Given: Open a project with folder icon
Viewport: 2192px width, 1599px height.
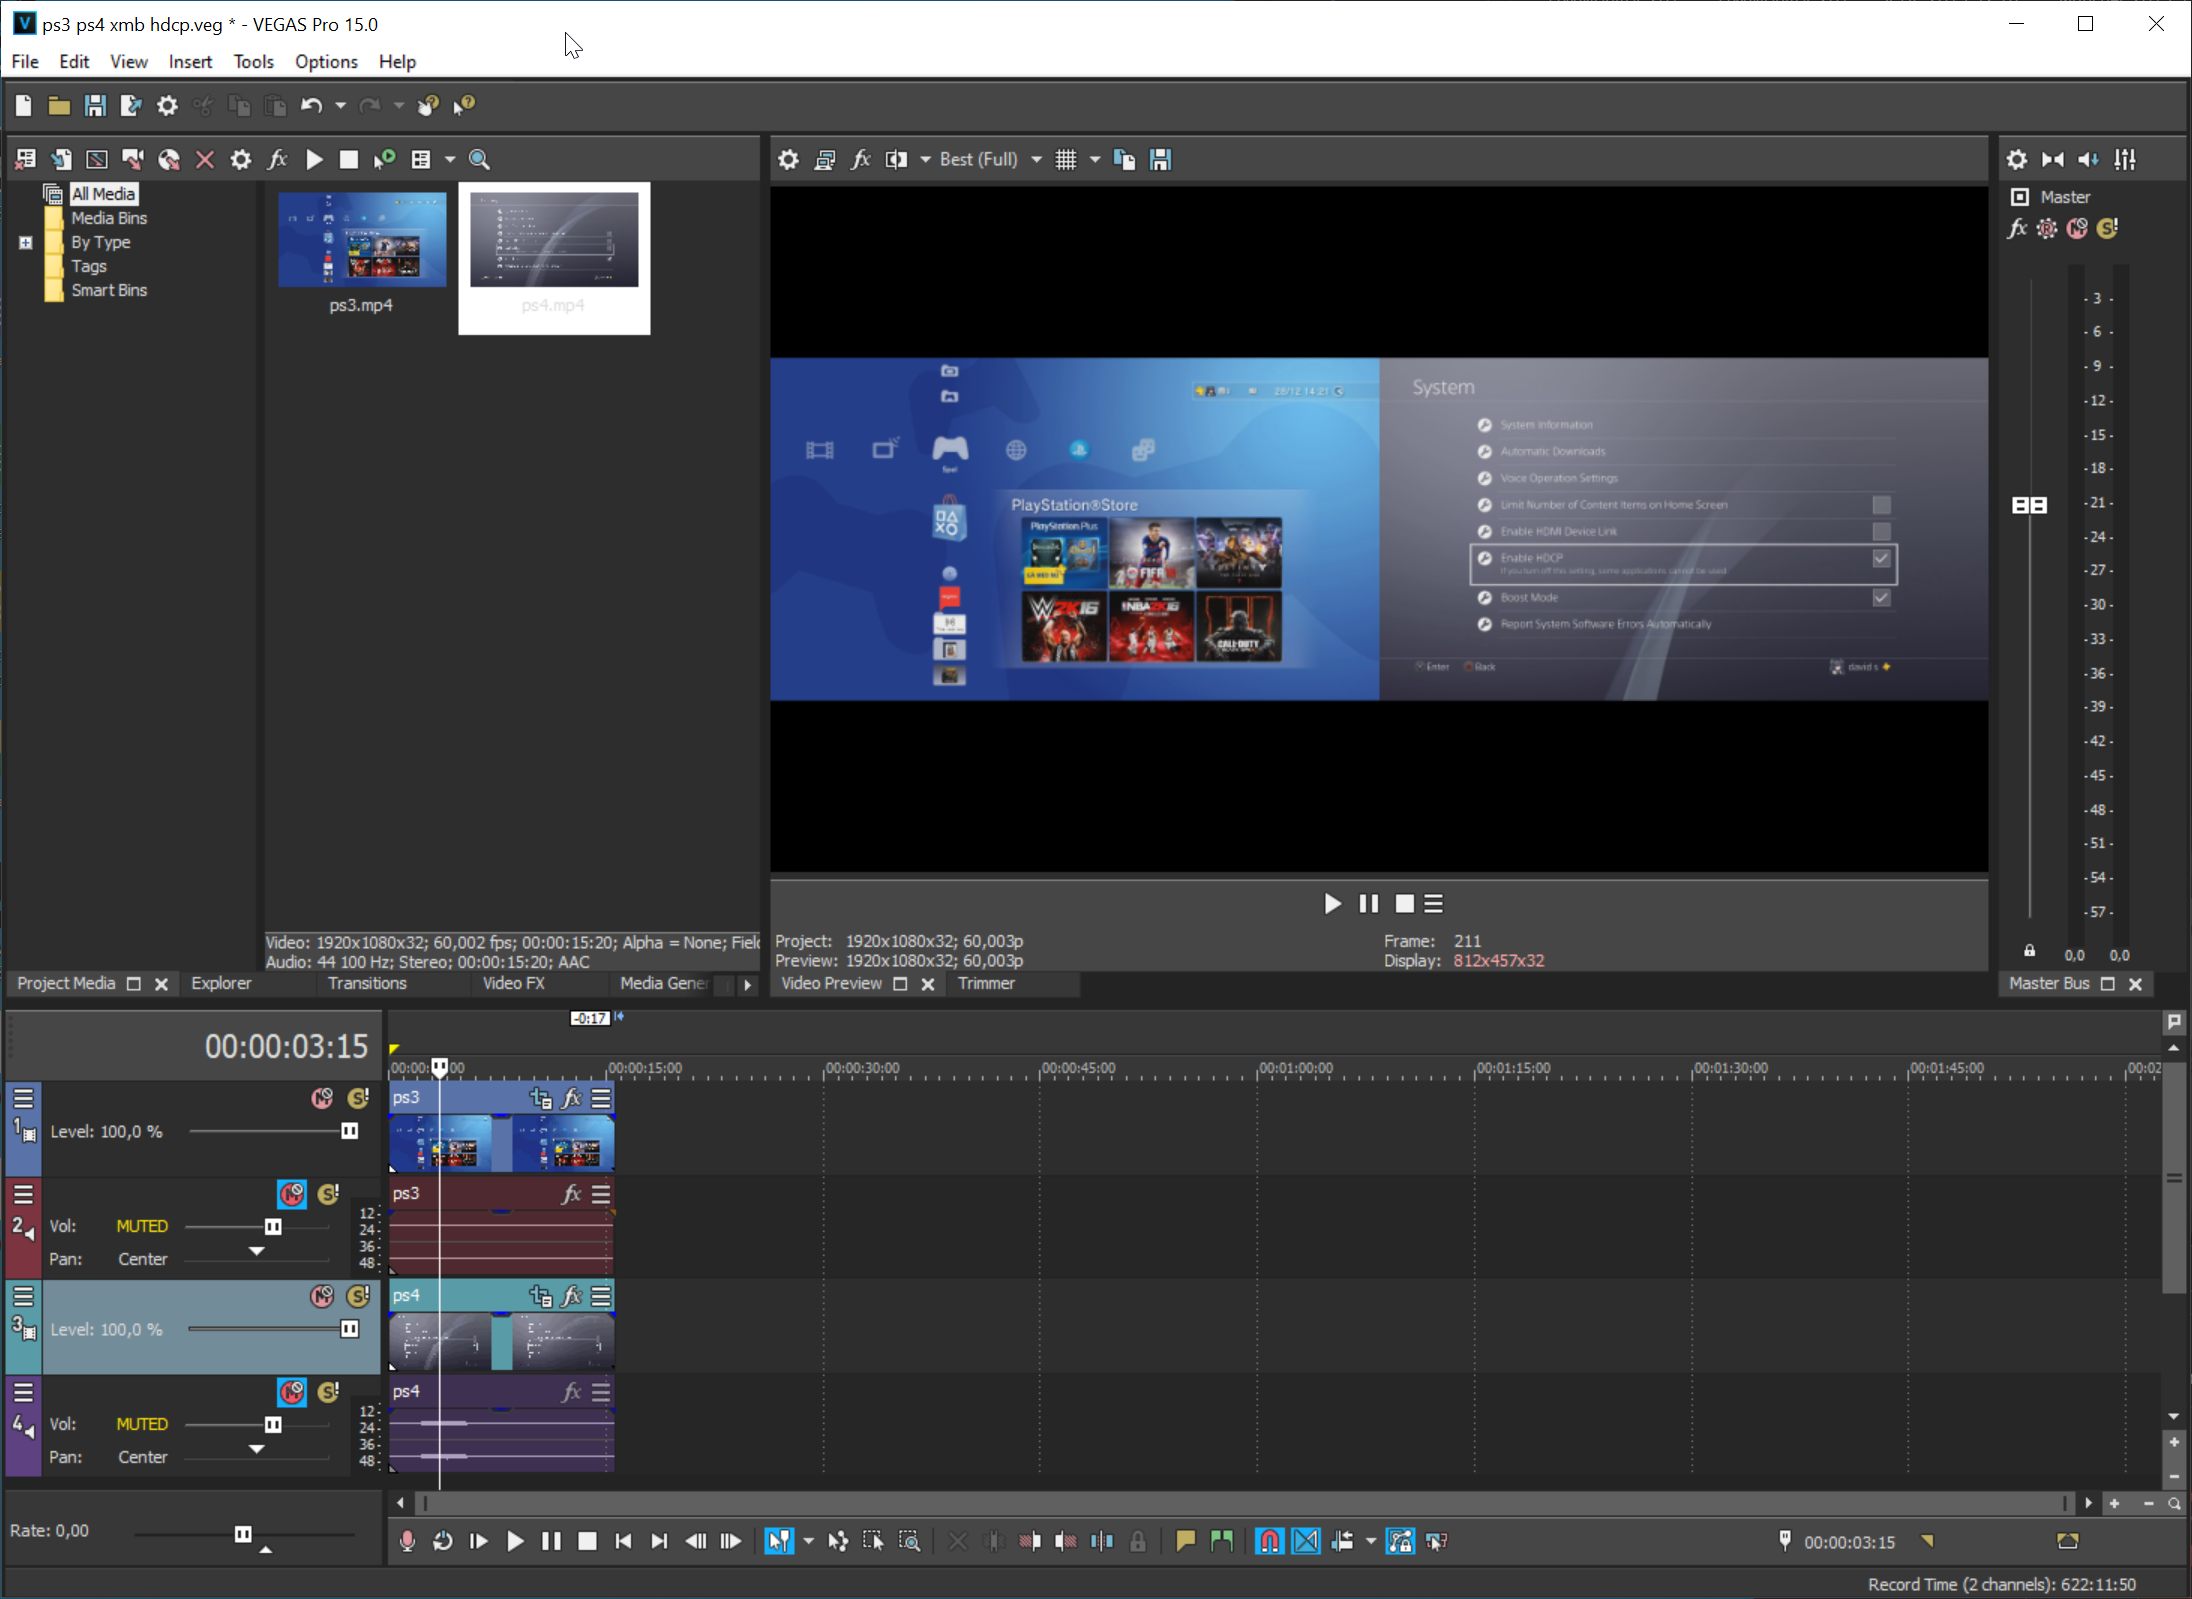Looking at the screenshot, I should (59, 105).
